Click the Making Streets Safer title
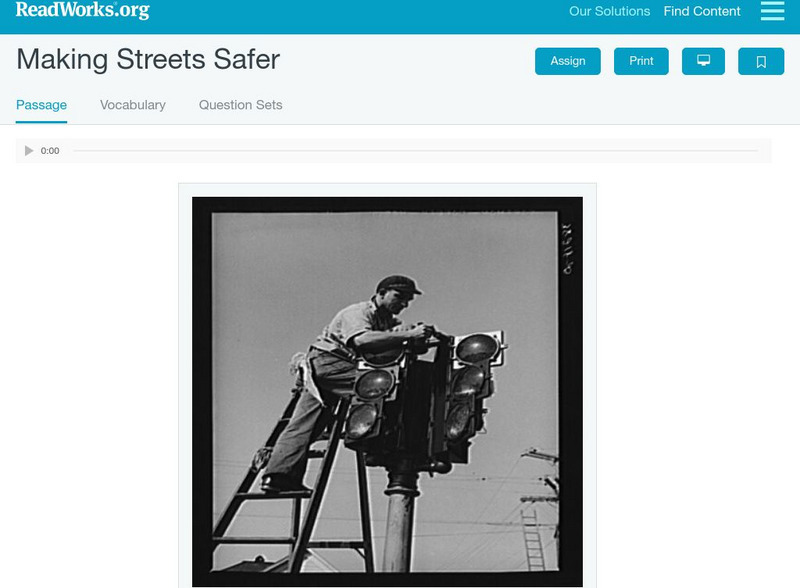Image resolution: width=800 pixels, height=588 pixels. tap(148, 59)
